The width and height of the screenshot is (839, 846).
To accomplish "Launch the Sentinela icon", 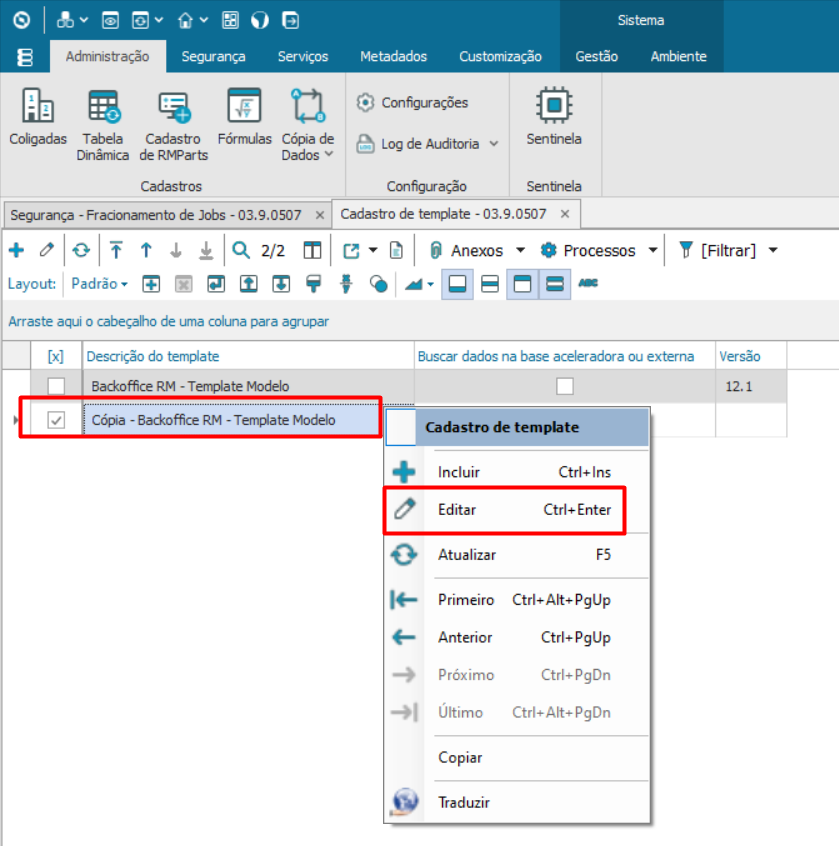I will 553,106.
